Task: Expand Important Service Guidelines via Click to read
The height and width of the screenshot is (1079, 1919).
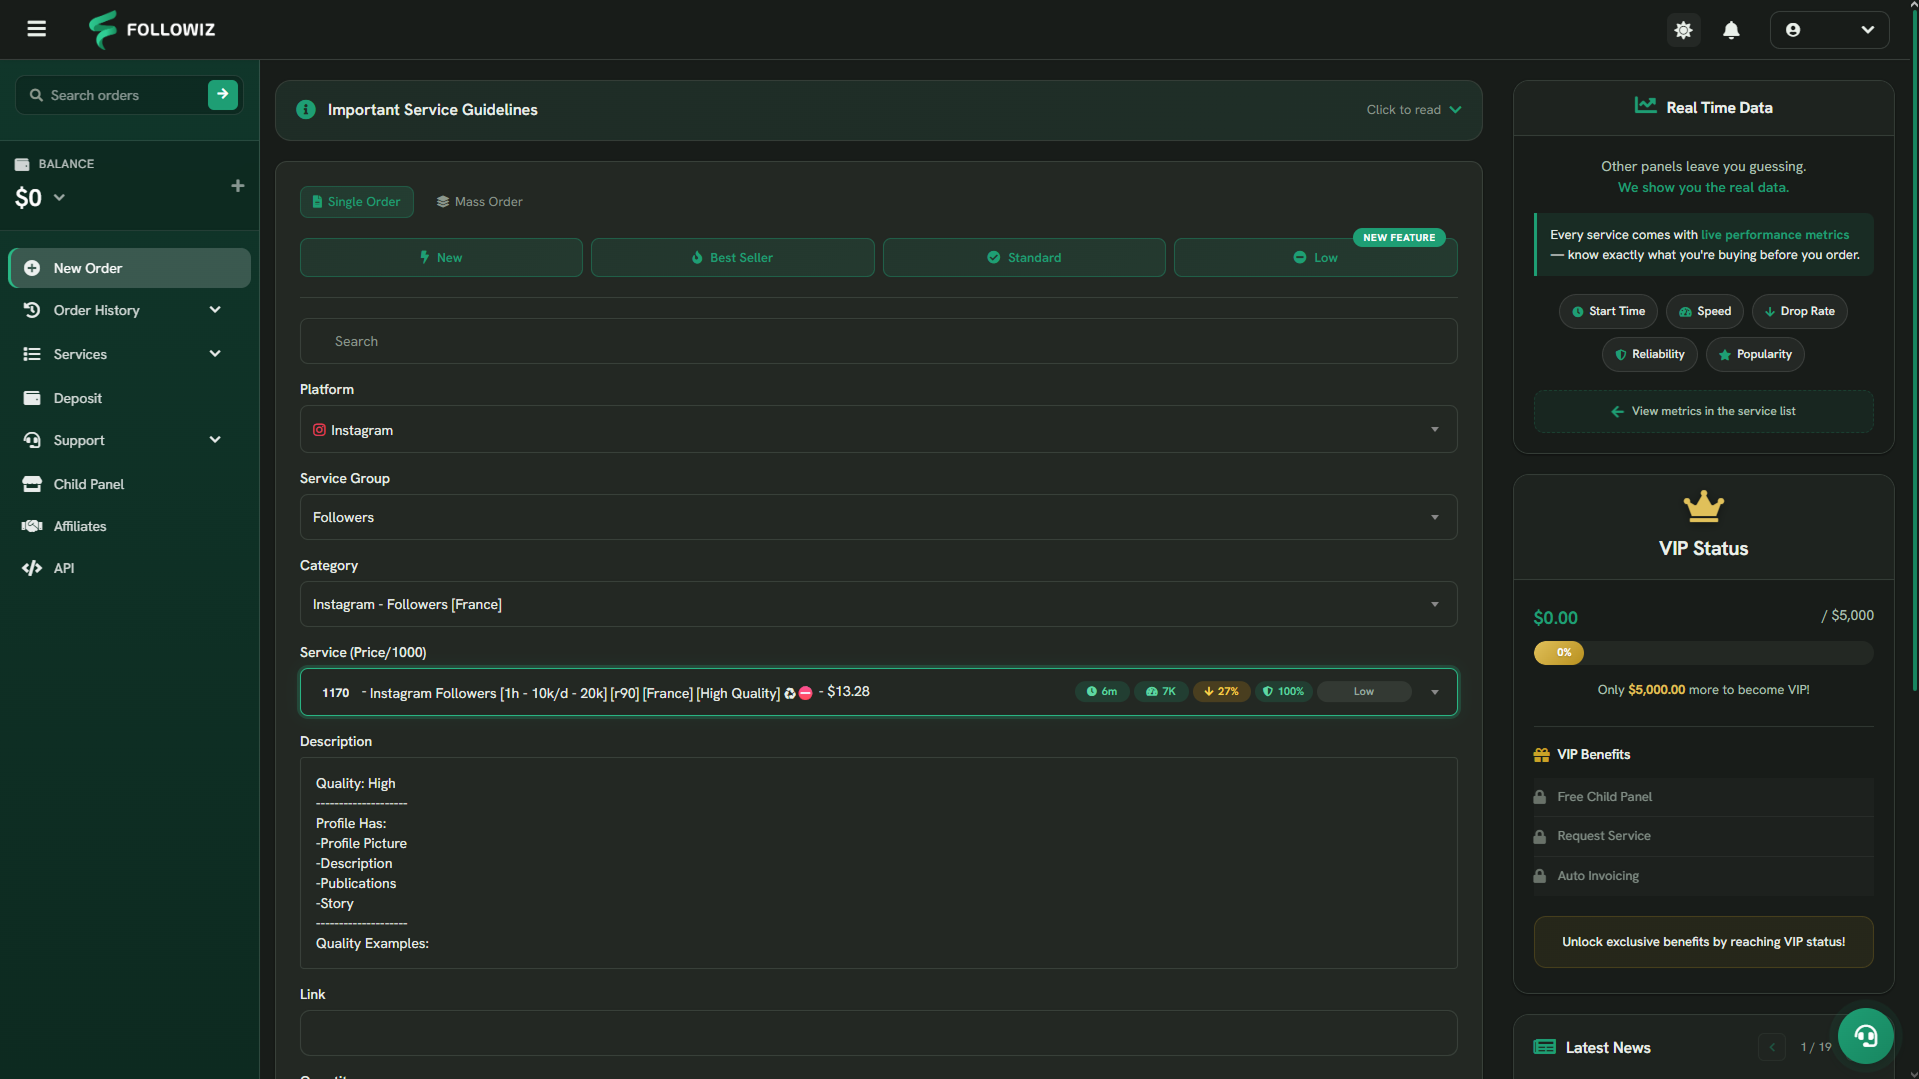Action: (x=1413, y=110)
